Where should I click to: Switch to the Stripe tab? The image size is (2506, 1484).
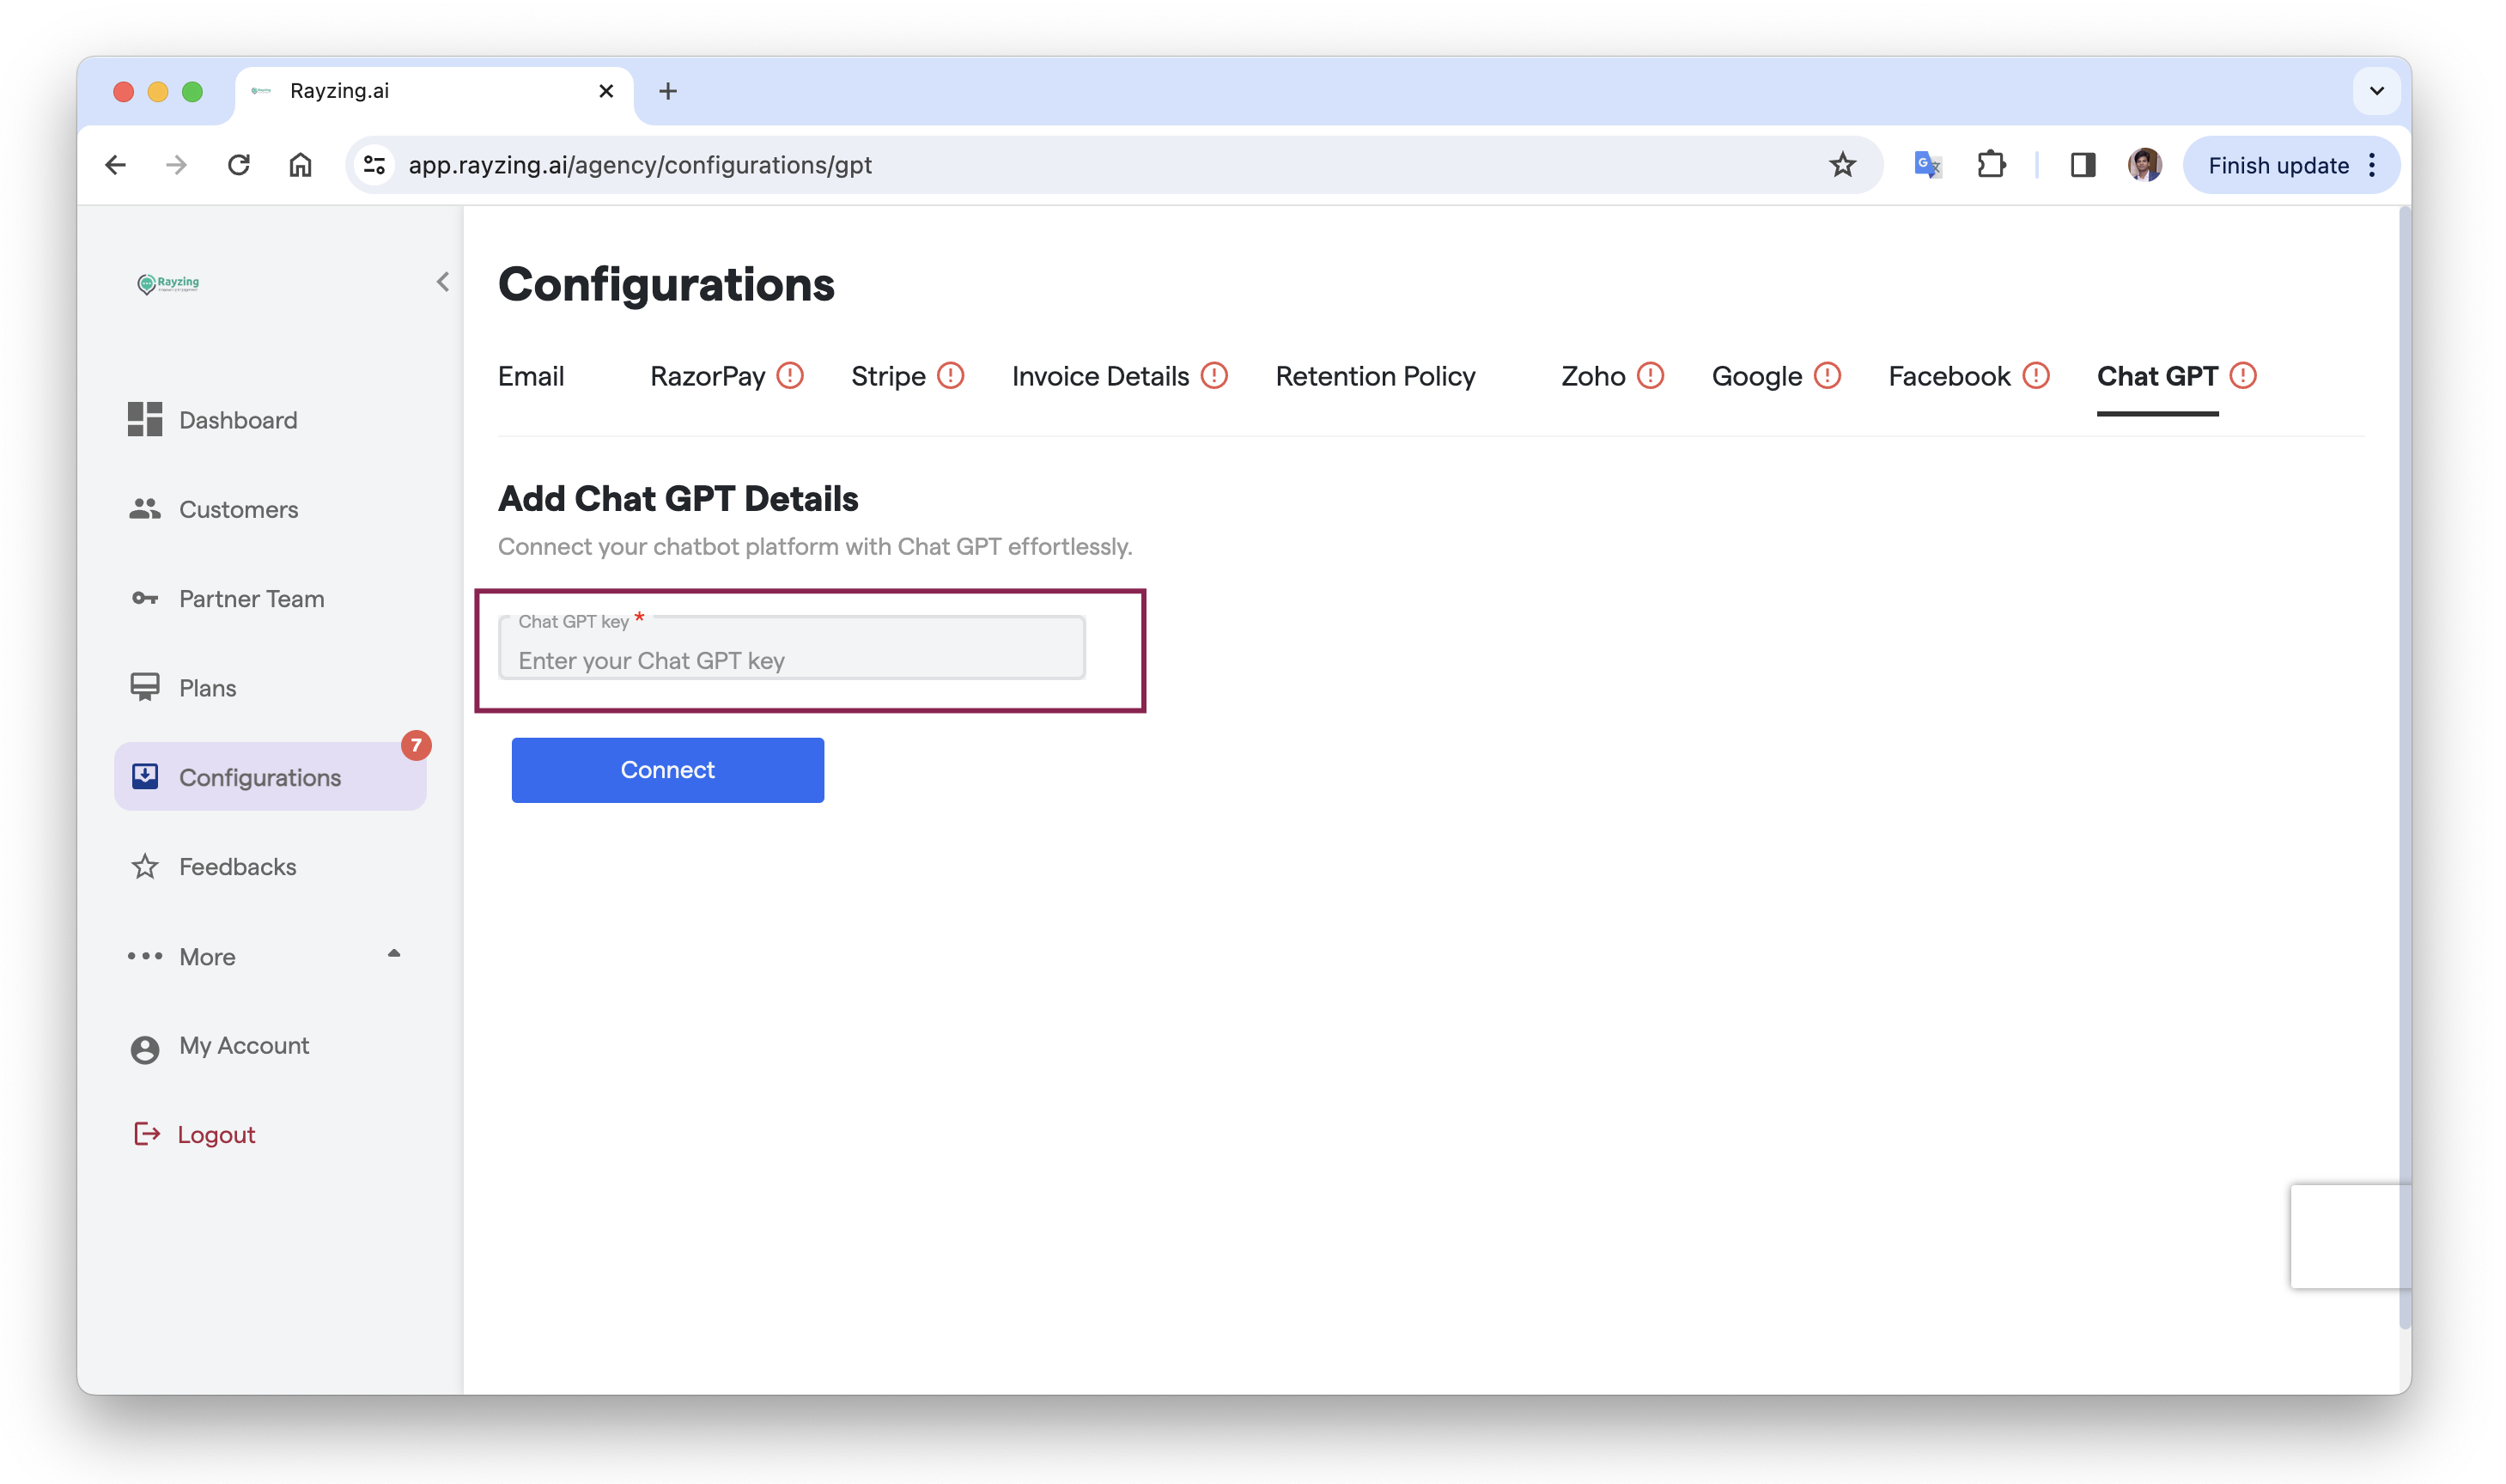tap(888, 377)
